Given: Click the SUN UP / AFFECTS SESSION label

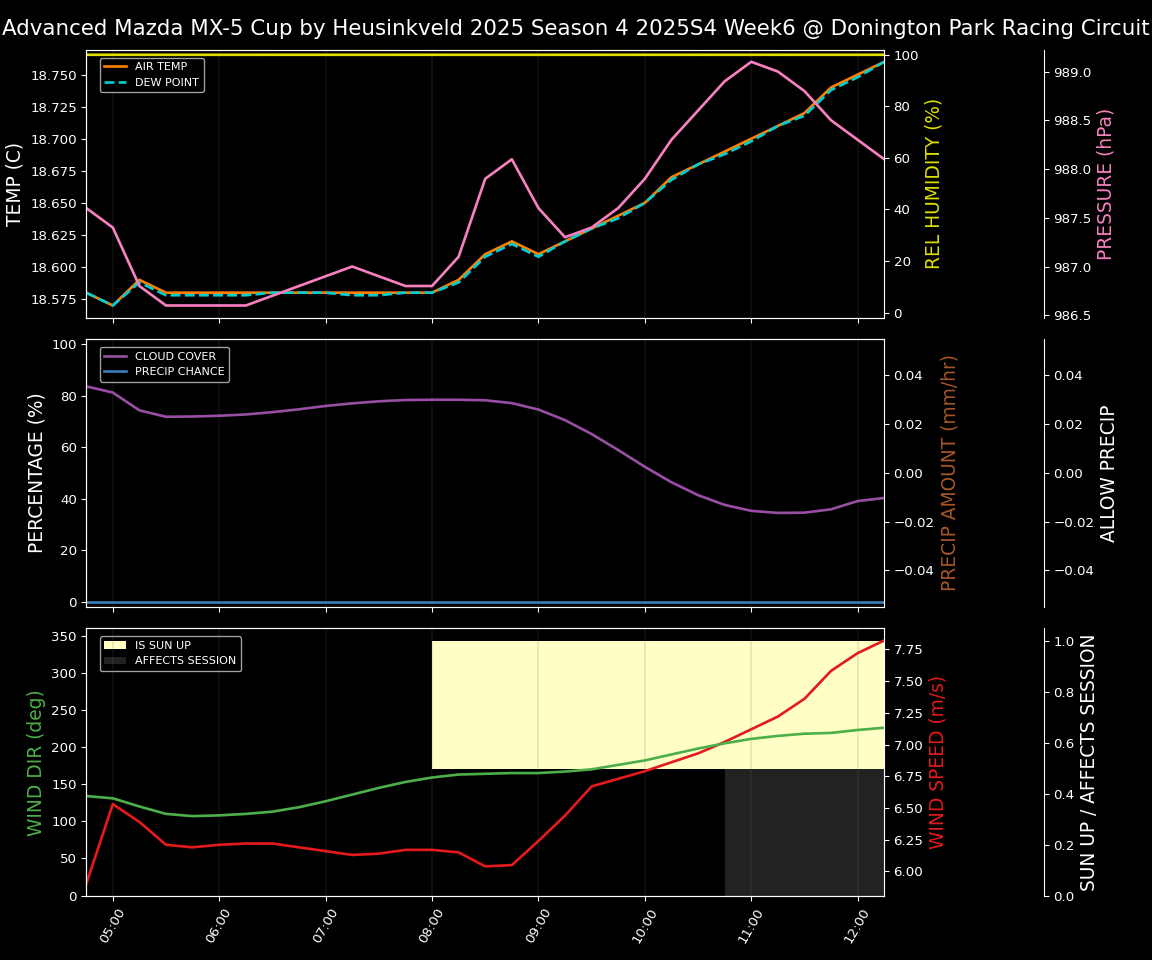Looking at the screenshot, I should pyautogui.click(x=1088, y=762).
